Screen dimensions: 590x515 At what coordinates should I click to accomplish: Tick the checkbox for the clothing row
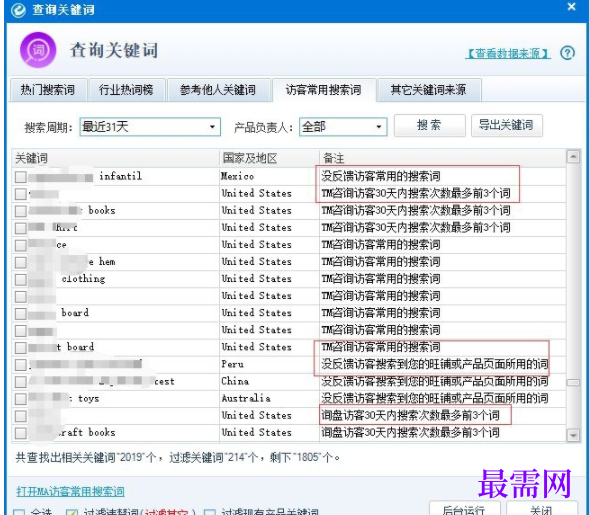click(x=21, y=279)
